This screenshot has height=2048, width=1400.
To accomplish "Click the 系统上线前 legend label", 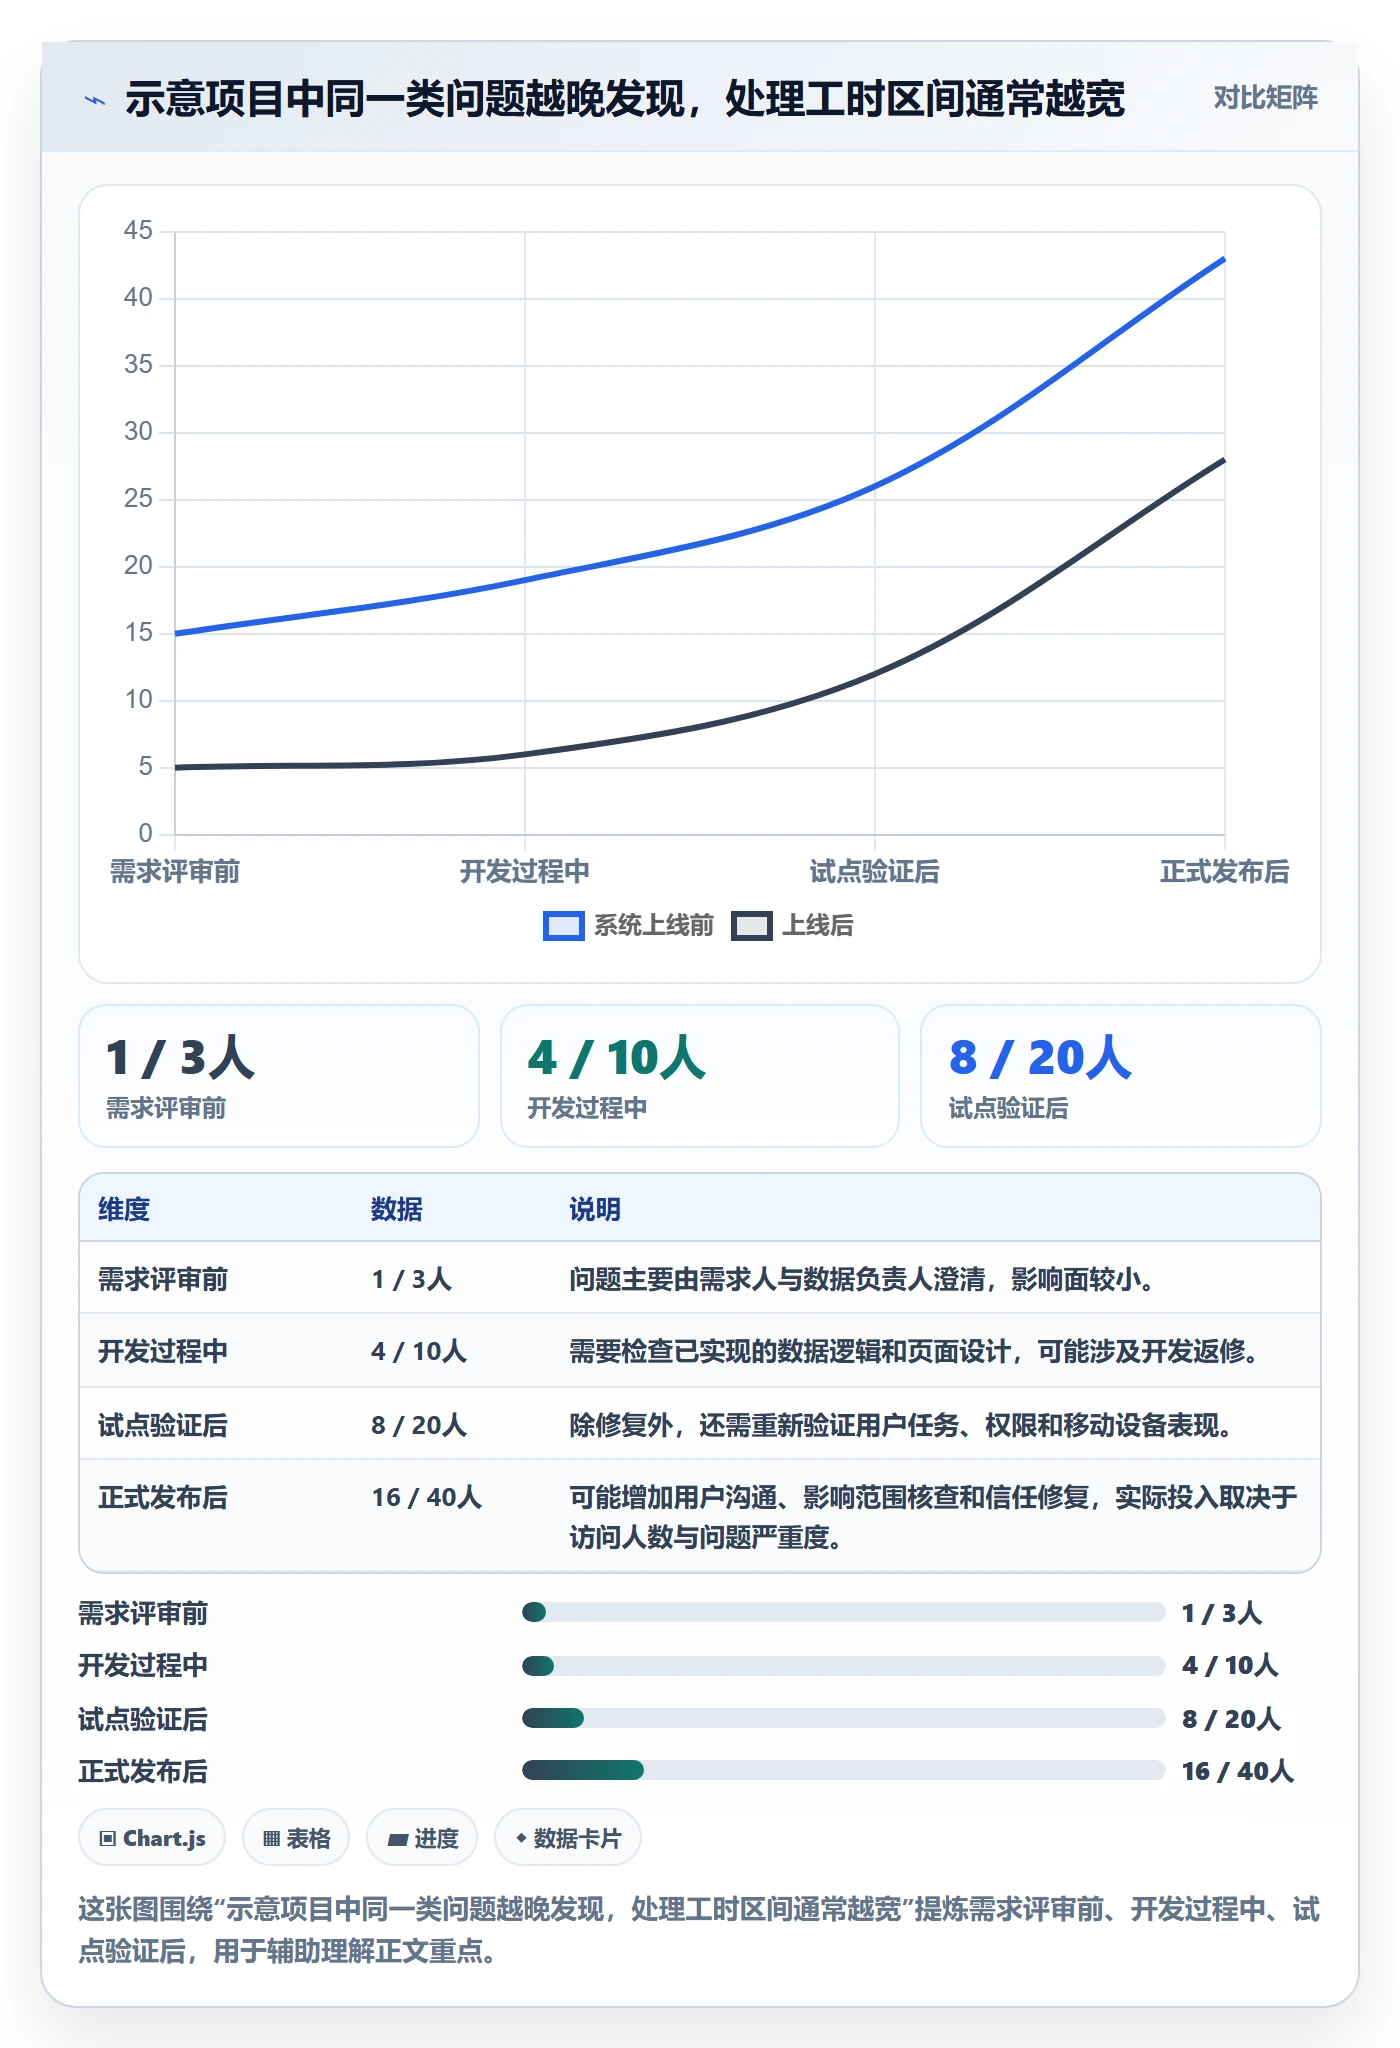I will point(654,926).
